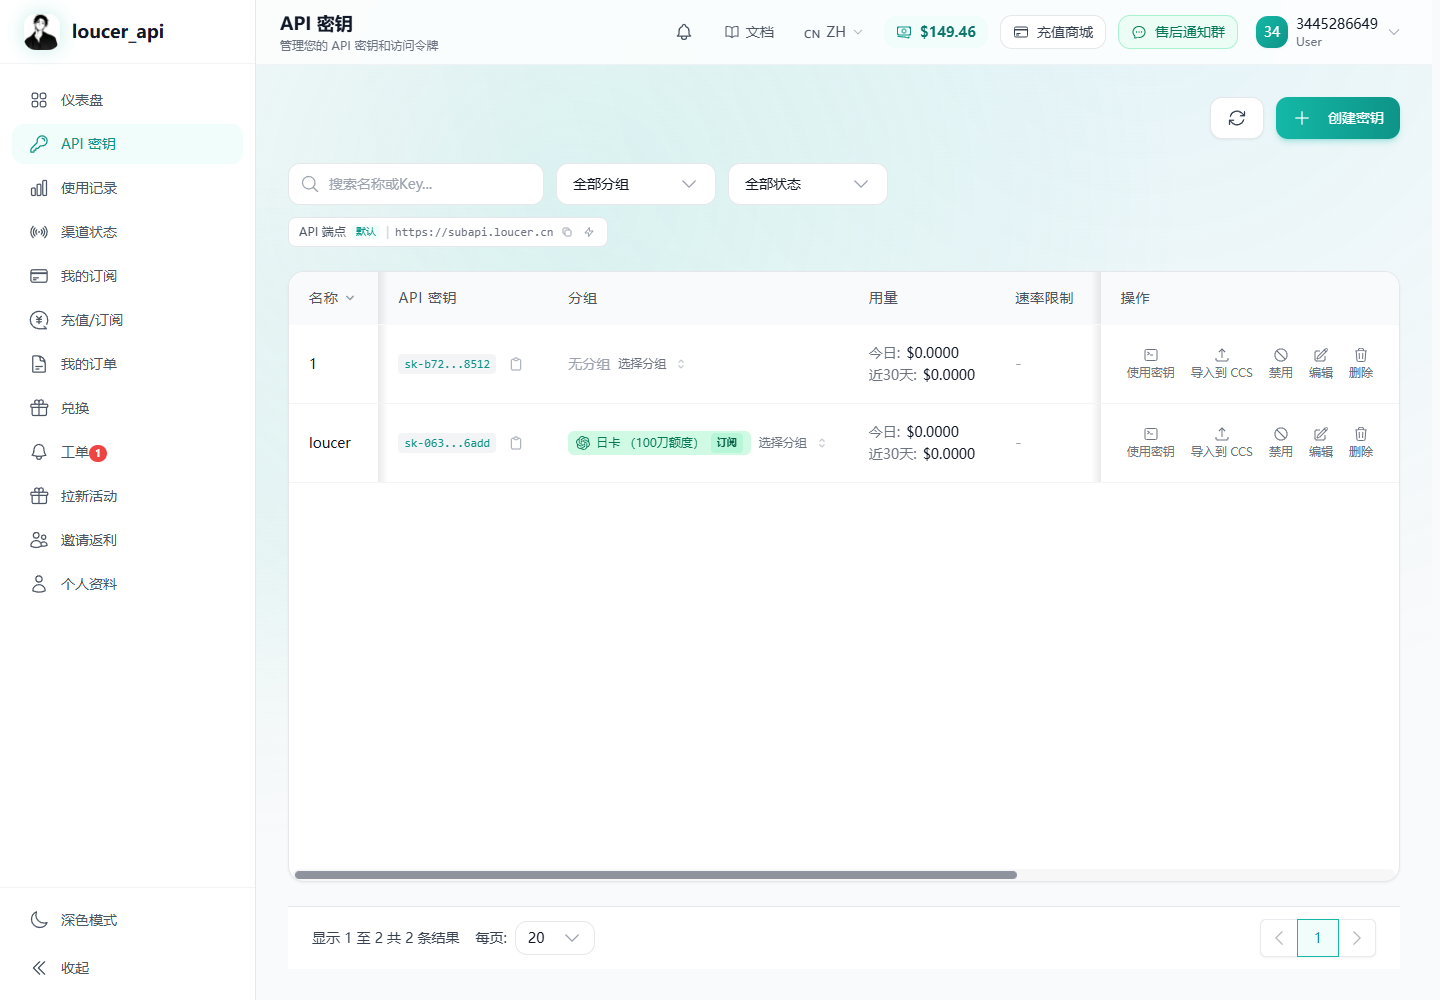Image resolution: width=1440 pixels, height=1000 pixels.
Task: Choose group for loucer 选择分组
Action: tap(792, 443)
